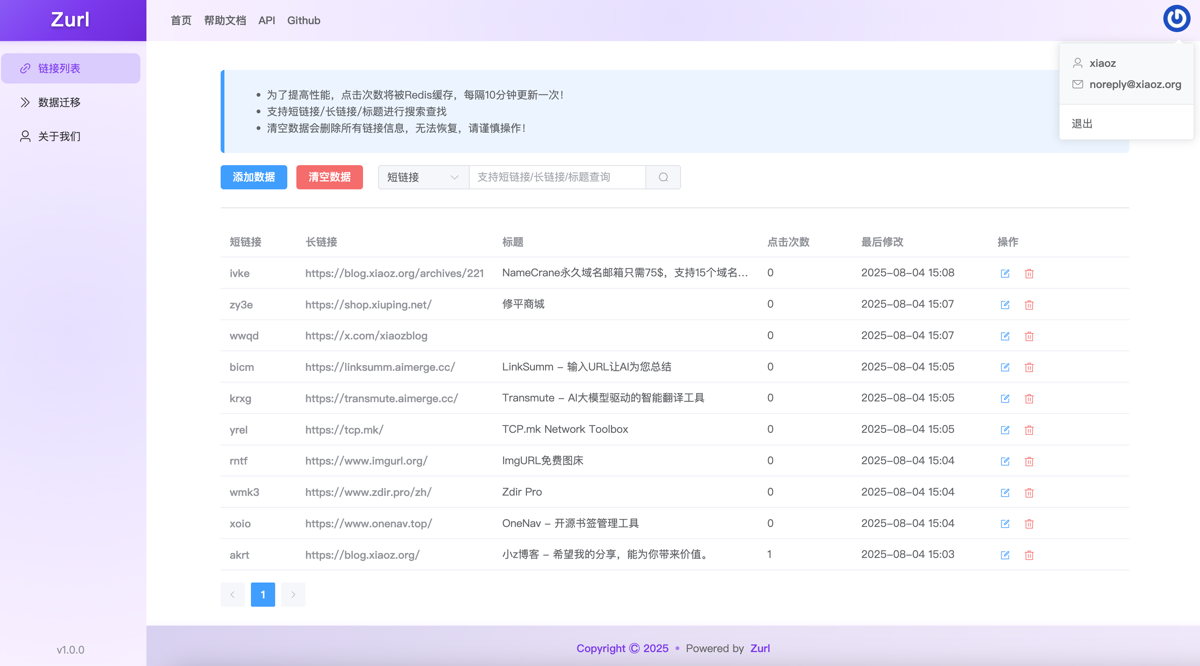This screenshot has height=666, width=1200.
Task: Delete the wmk3 Zdir Pro entry
Action: pos(1029,492)
